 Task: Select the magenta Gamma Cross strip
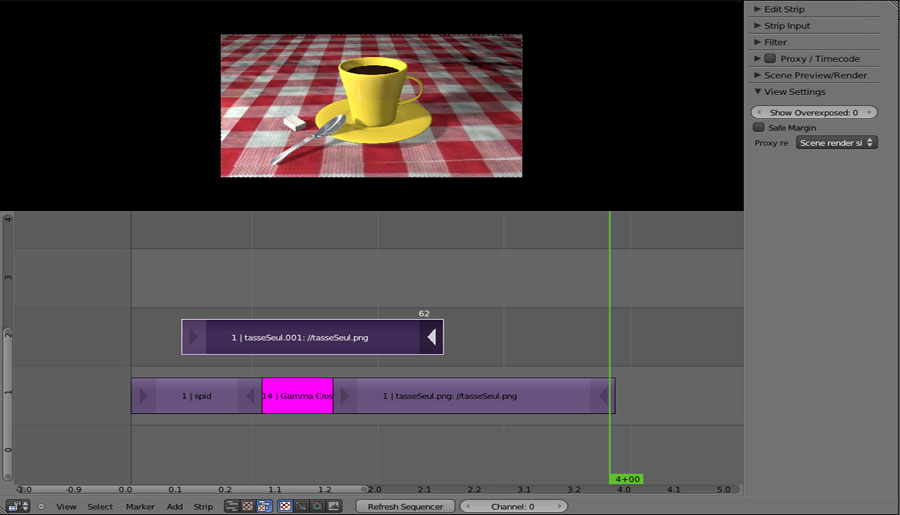[x=297, y=396]
